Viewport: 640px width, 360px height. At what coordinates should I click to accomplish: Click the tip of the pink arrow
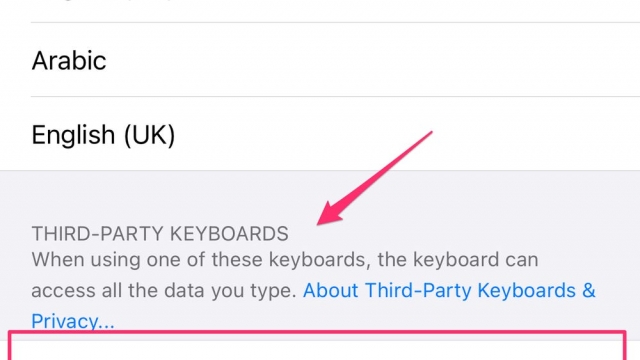click(x=319, y=223)
